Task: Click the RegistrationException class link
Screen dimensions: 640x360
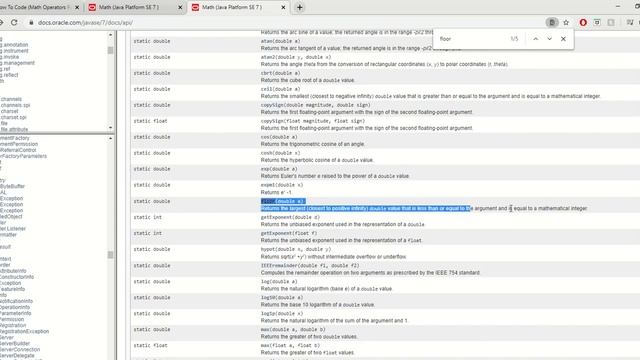Action: (24, 331)
